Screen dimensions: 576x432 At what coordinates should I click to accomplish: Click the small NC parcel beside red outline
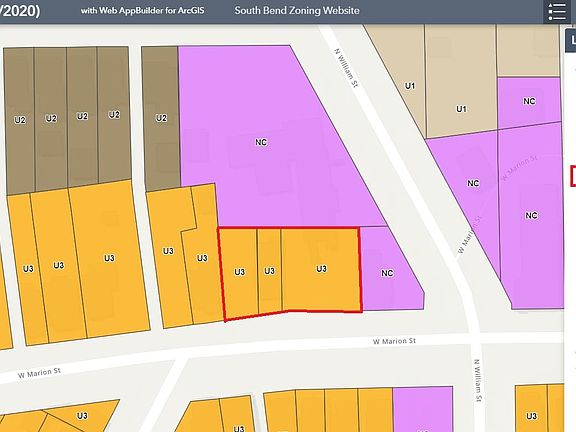point(387,273)
